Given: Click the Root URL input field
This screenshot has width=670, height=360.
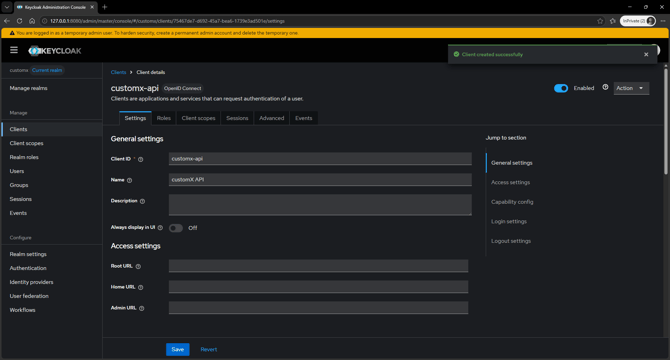Looking at the screenshot, I should pyautogui.click(x=318, y=266).
